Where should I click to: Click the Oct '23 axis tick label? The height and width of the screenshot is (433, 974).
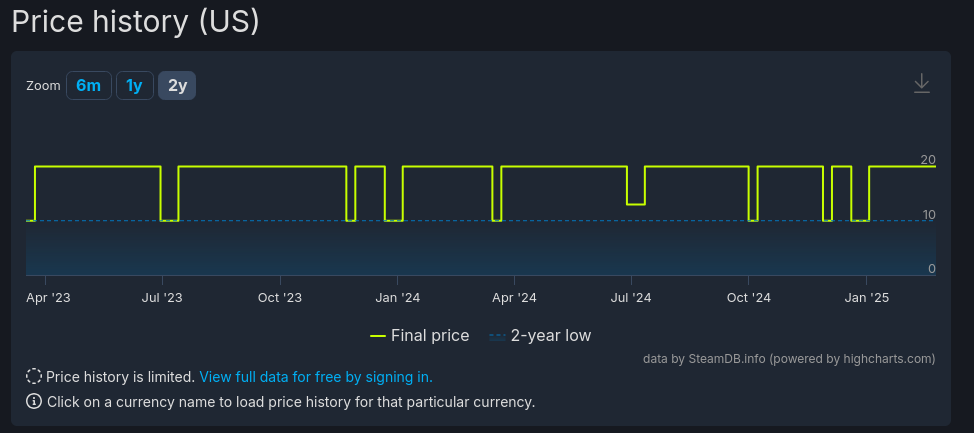279,297
